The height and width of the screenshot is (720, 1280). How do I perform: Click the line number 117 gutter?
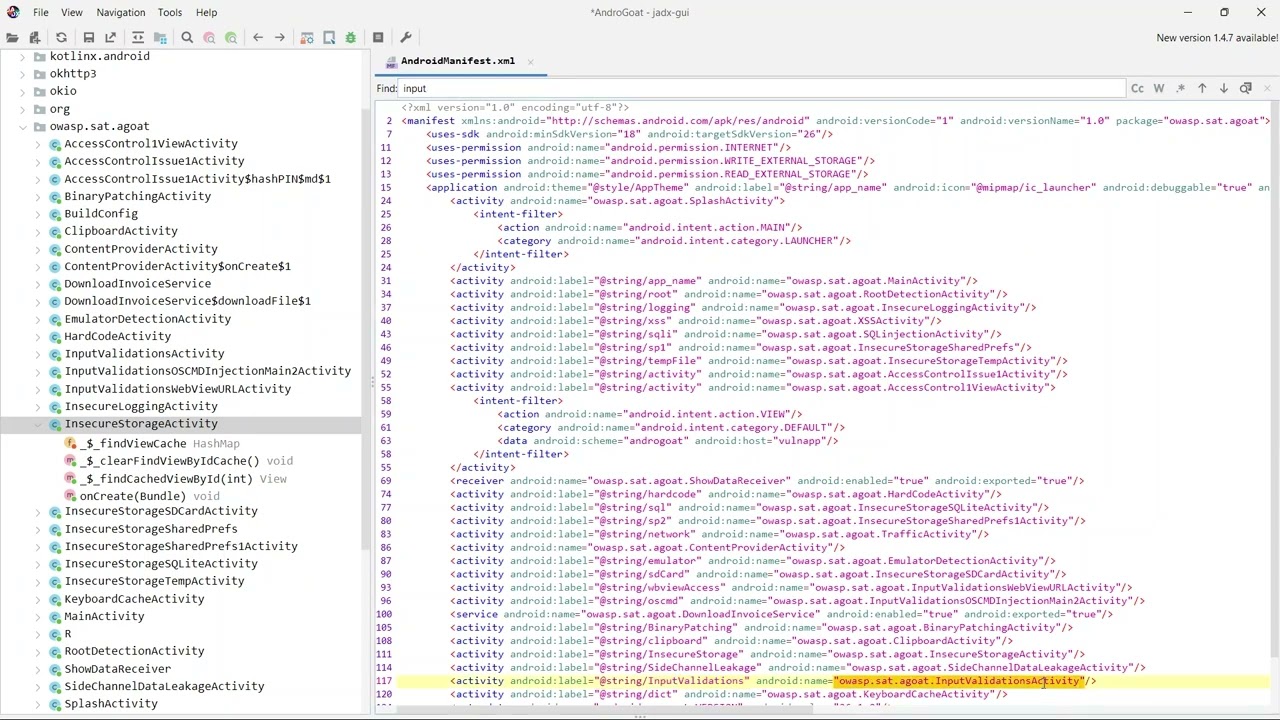(x=384, y=681)
